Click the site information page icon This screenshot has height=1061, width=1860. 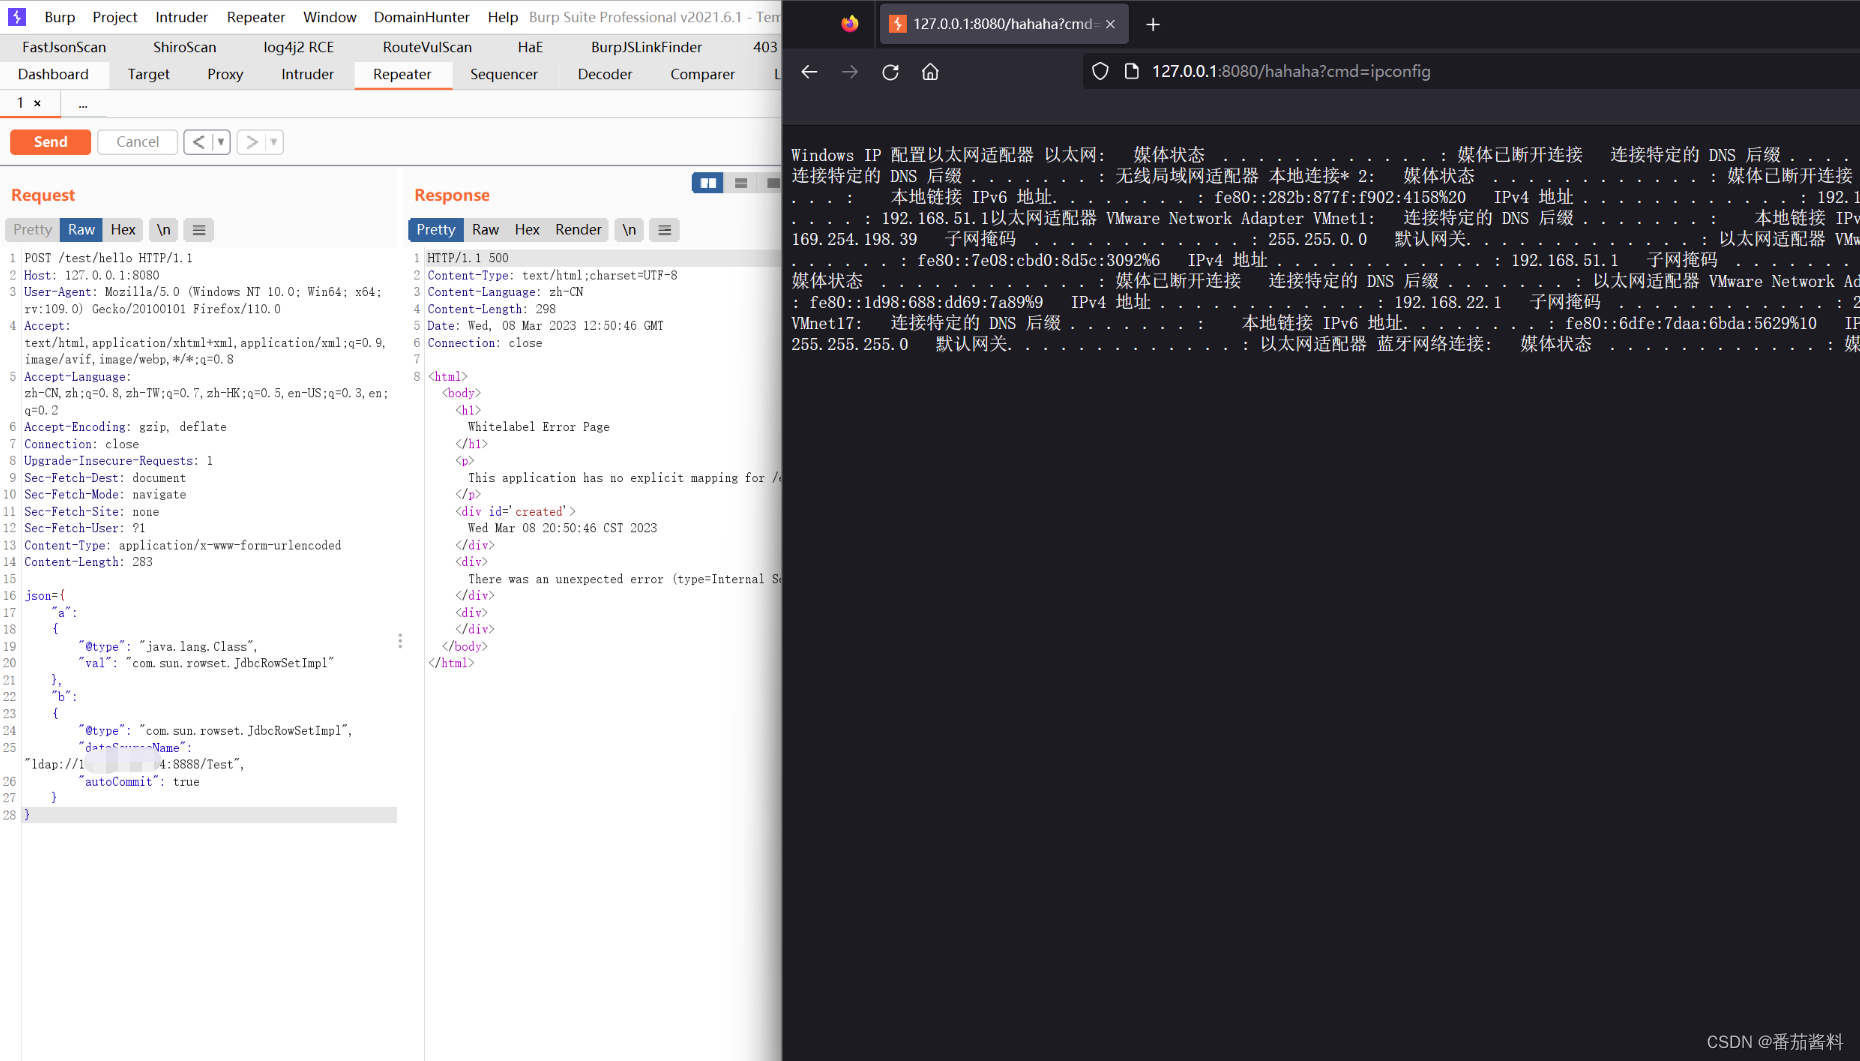(1132, 72)
